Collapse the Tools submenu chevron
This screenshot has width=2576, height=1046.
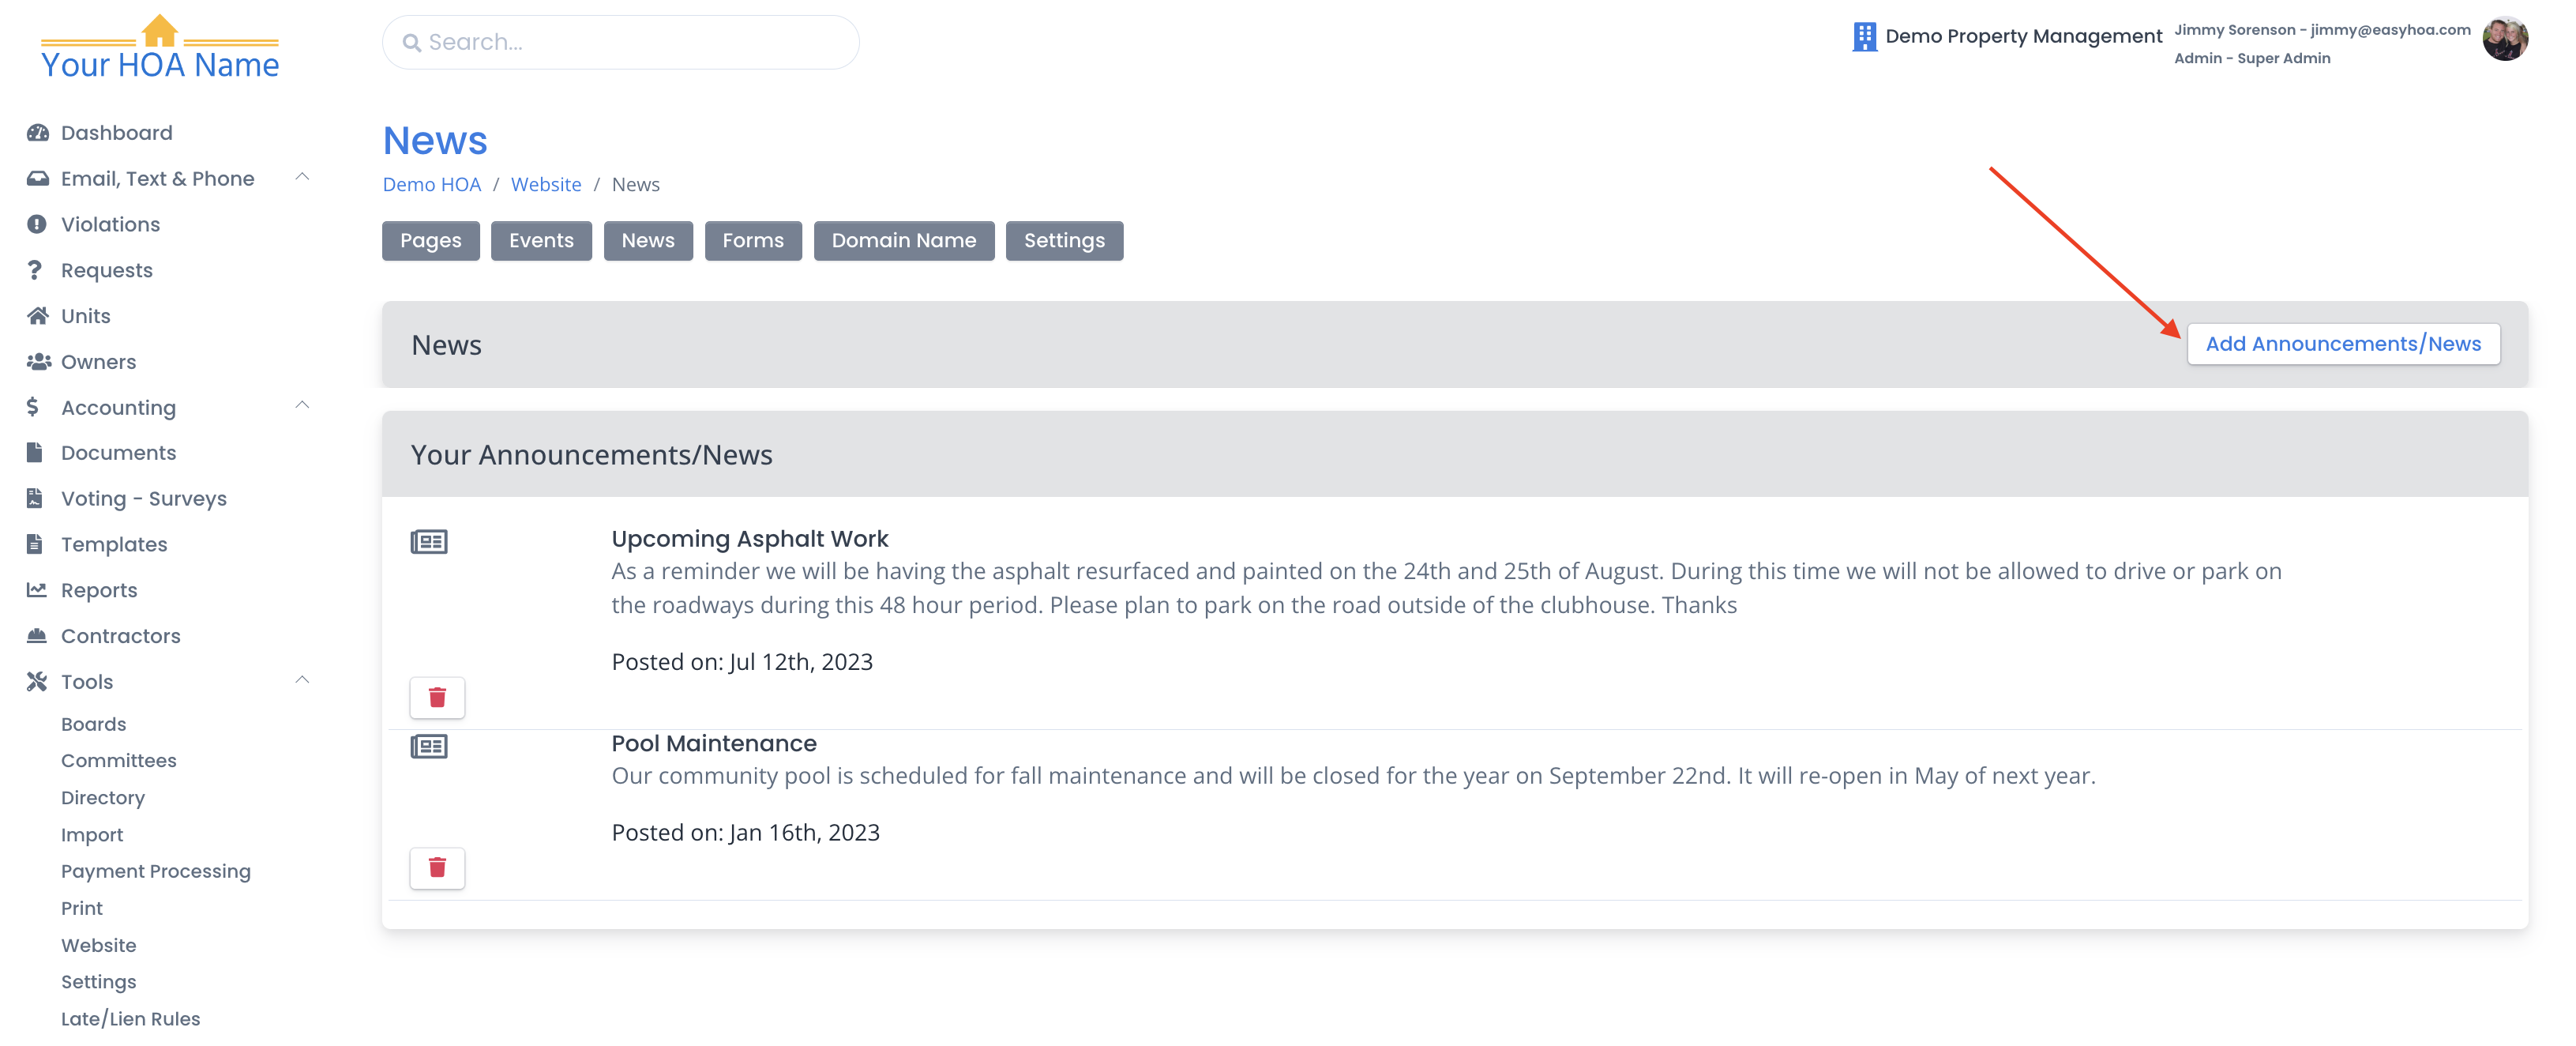[302, 680]
